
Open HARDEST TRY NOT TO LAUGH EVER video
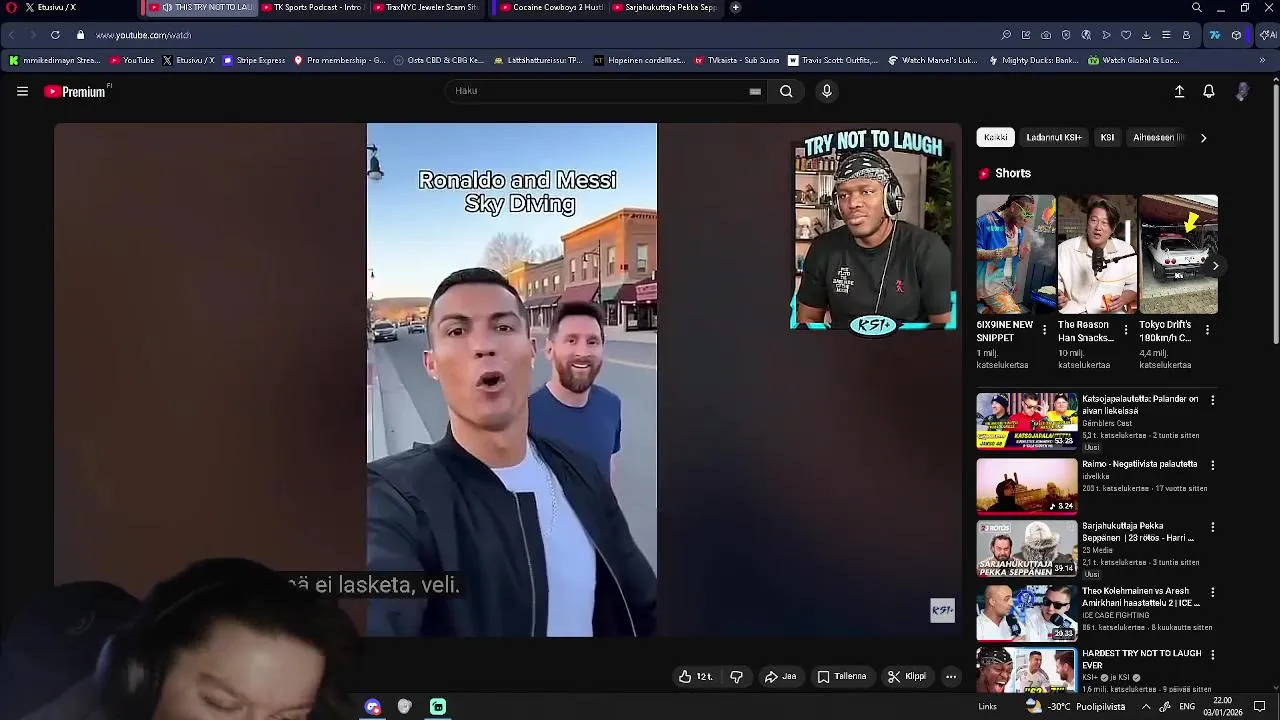click(1027, 670)
